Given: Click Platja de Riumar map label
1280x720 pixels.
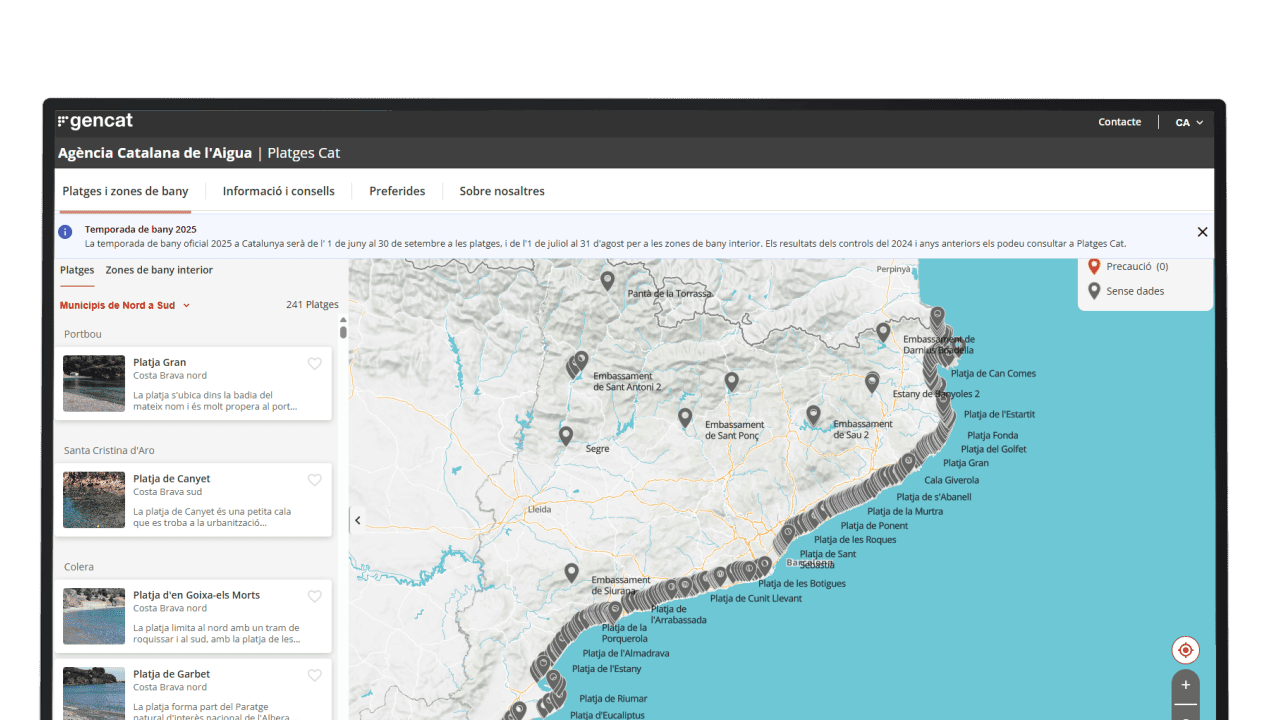Looking at the screenshot, I should (613, 698).
